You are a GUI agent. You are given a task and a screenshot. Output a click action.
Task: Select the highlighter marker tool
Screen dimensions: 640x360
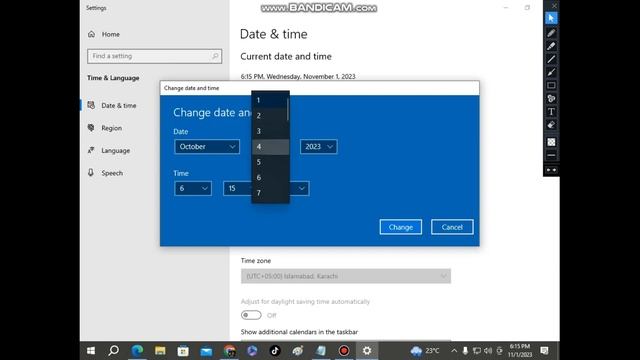551,46
